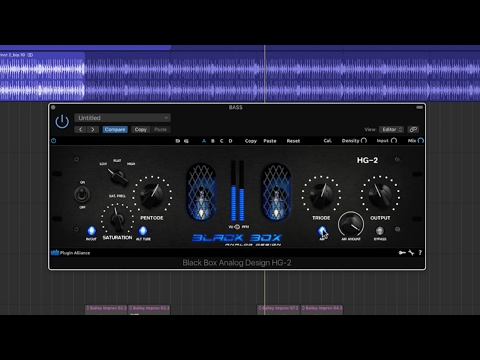The height and width of the screenshot is (360, 480).
Task: Click the loop icon on the first audio region
Action: coord(30,55)
